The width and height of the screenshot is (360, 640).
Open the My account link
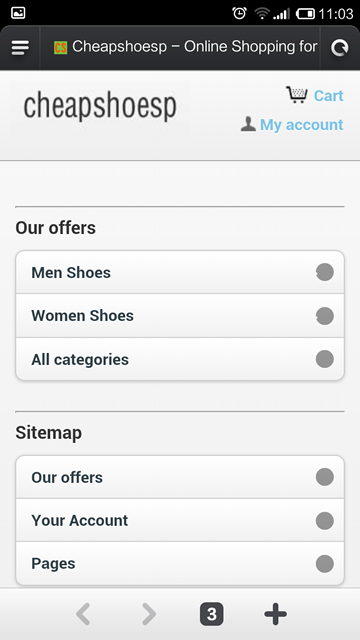tap(302, 124)
